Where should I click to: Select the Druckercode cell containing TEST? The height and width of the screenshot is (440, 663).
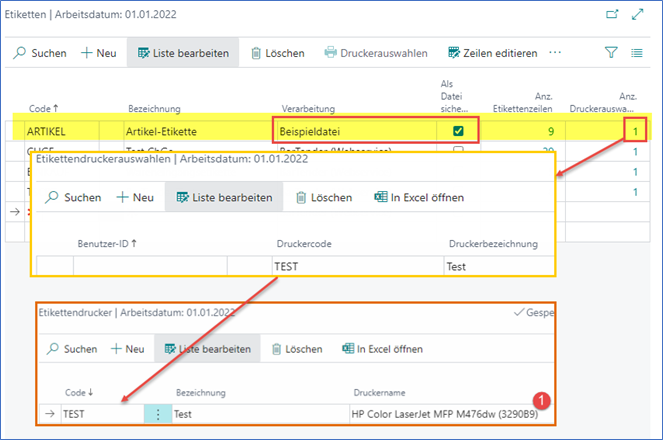coord(356,266)
